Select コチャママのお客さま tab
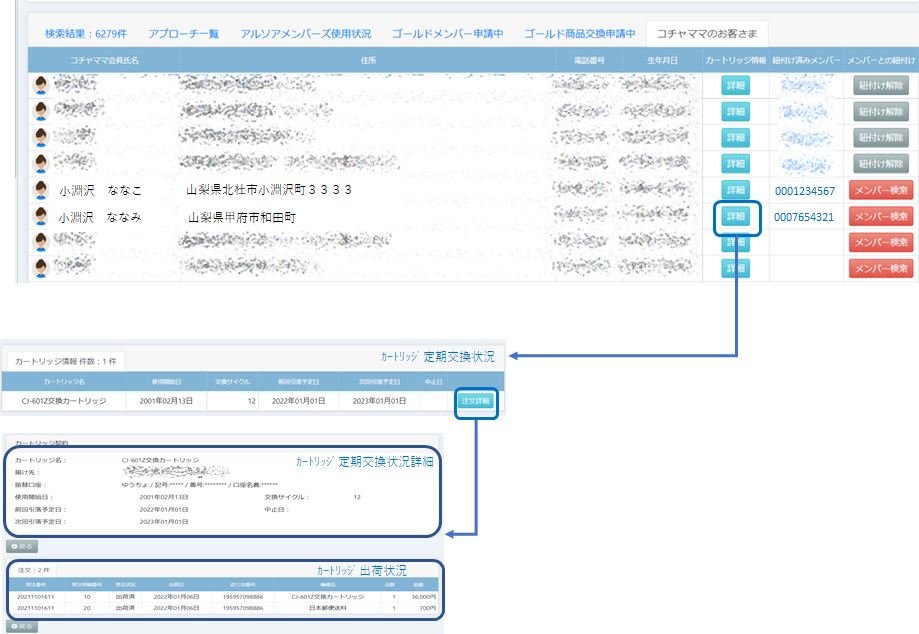This screenshot has width=919, height=634. pos(707,33)
